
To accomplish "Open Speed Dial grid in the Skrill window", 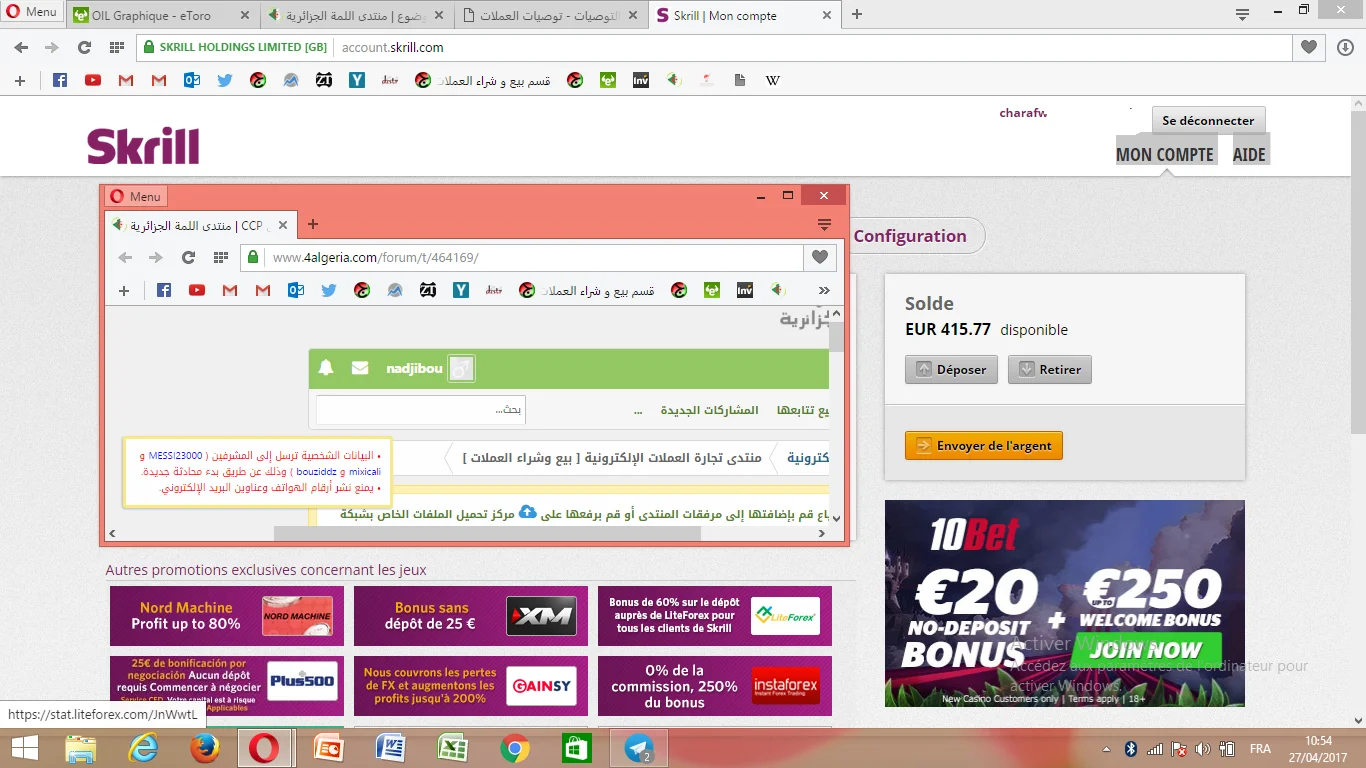I will [x=117, y=47].
